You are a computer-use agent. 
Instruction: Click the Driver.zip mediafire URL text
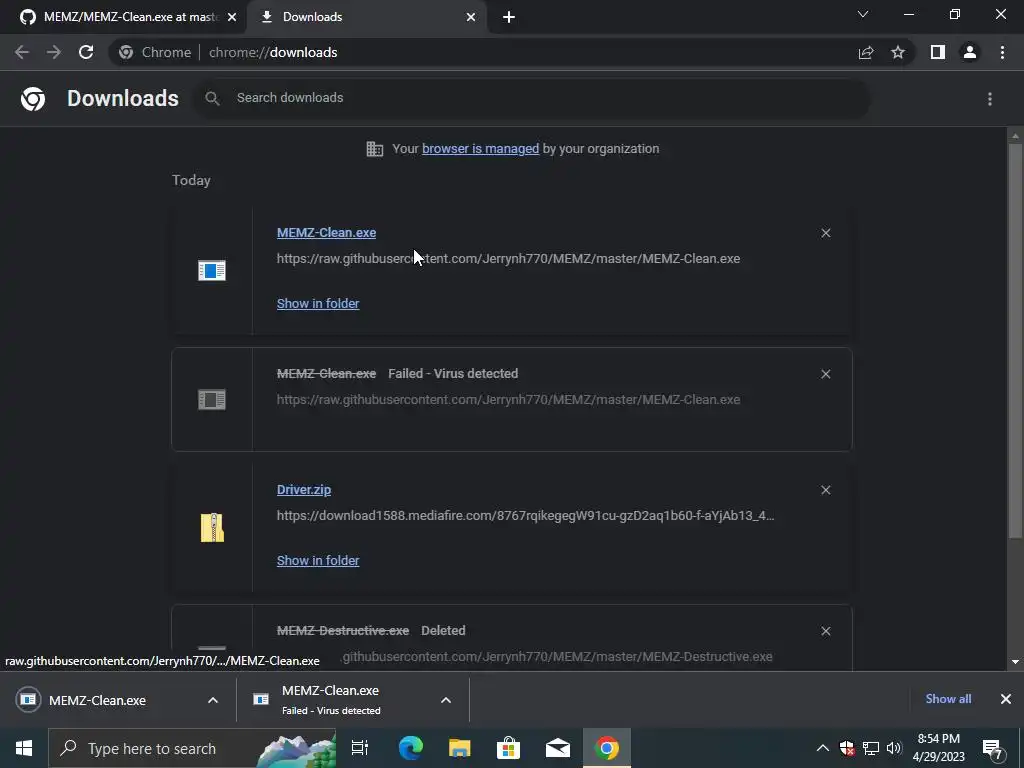[x=526, y=516]
